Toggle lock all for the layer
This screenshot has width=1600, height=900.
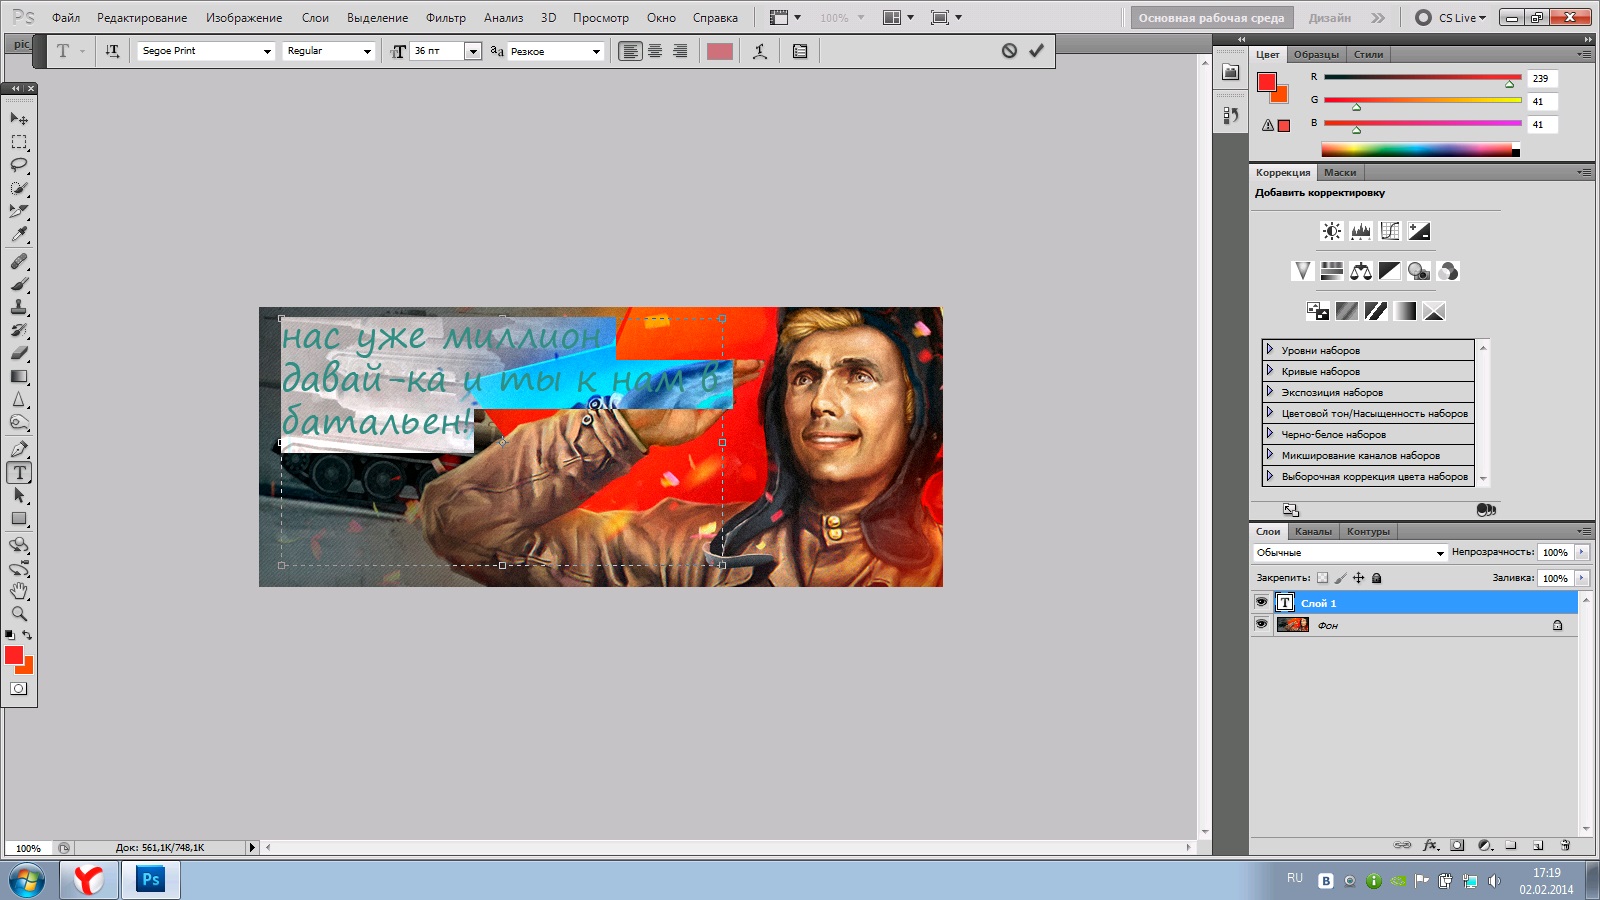pos(1376,578)
